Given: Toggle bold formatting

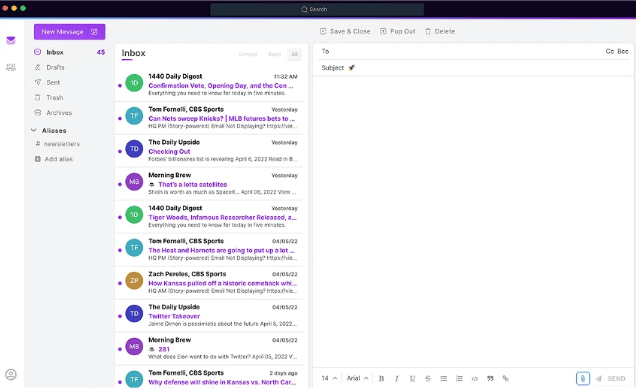Looking at the screenshot, I should 381,378.
